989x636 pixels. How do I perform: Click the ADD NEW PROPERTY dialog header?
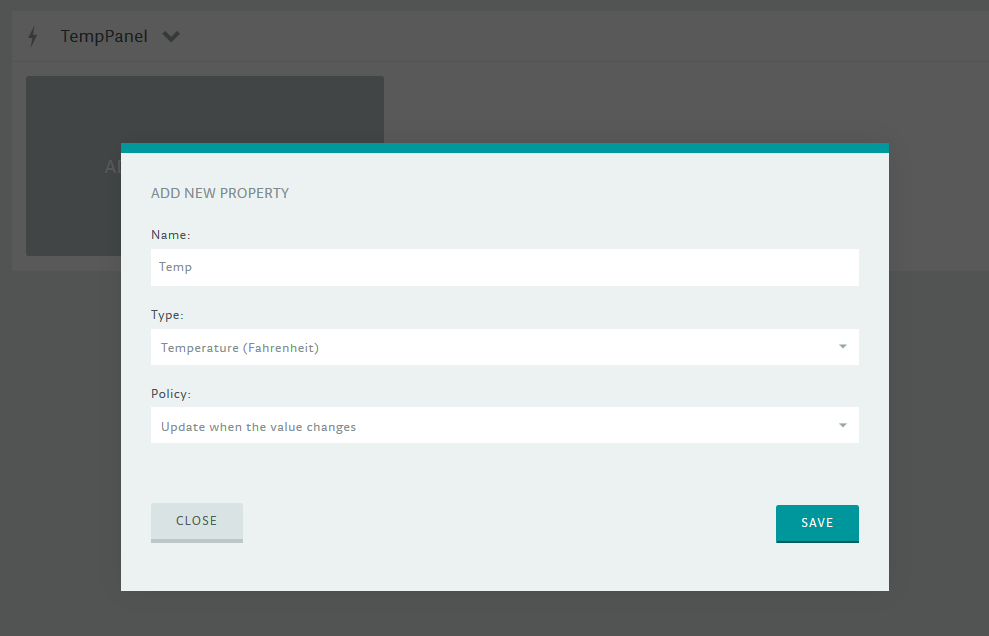(x=220, y=193)
